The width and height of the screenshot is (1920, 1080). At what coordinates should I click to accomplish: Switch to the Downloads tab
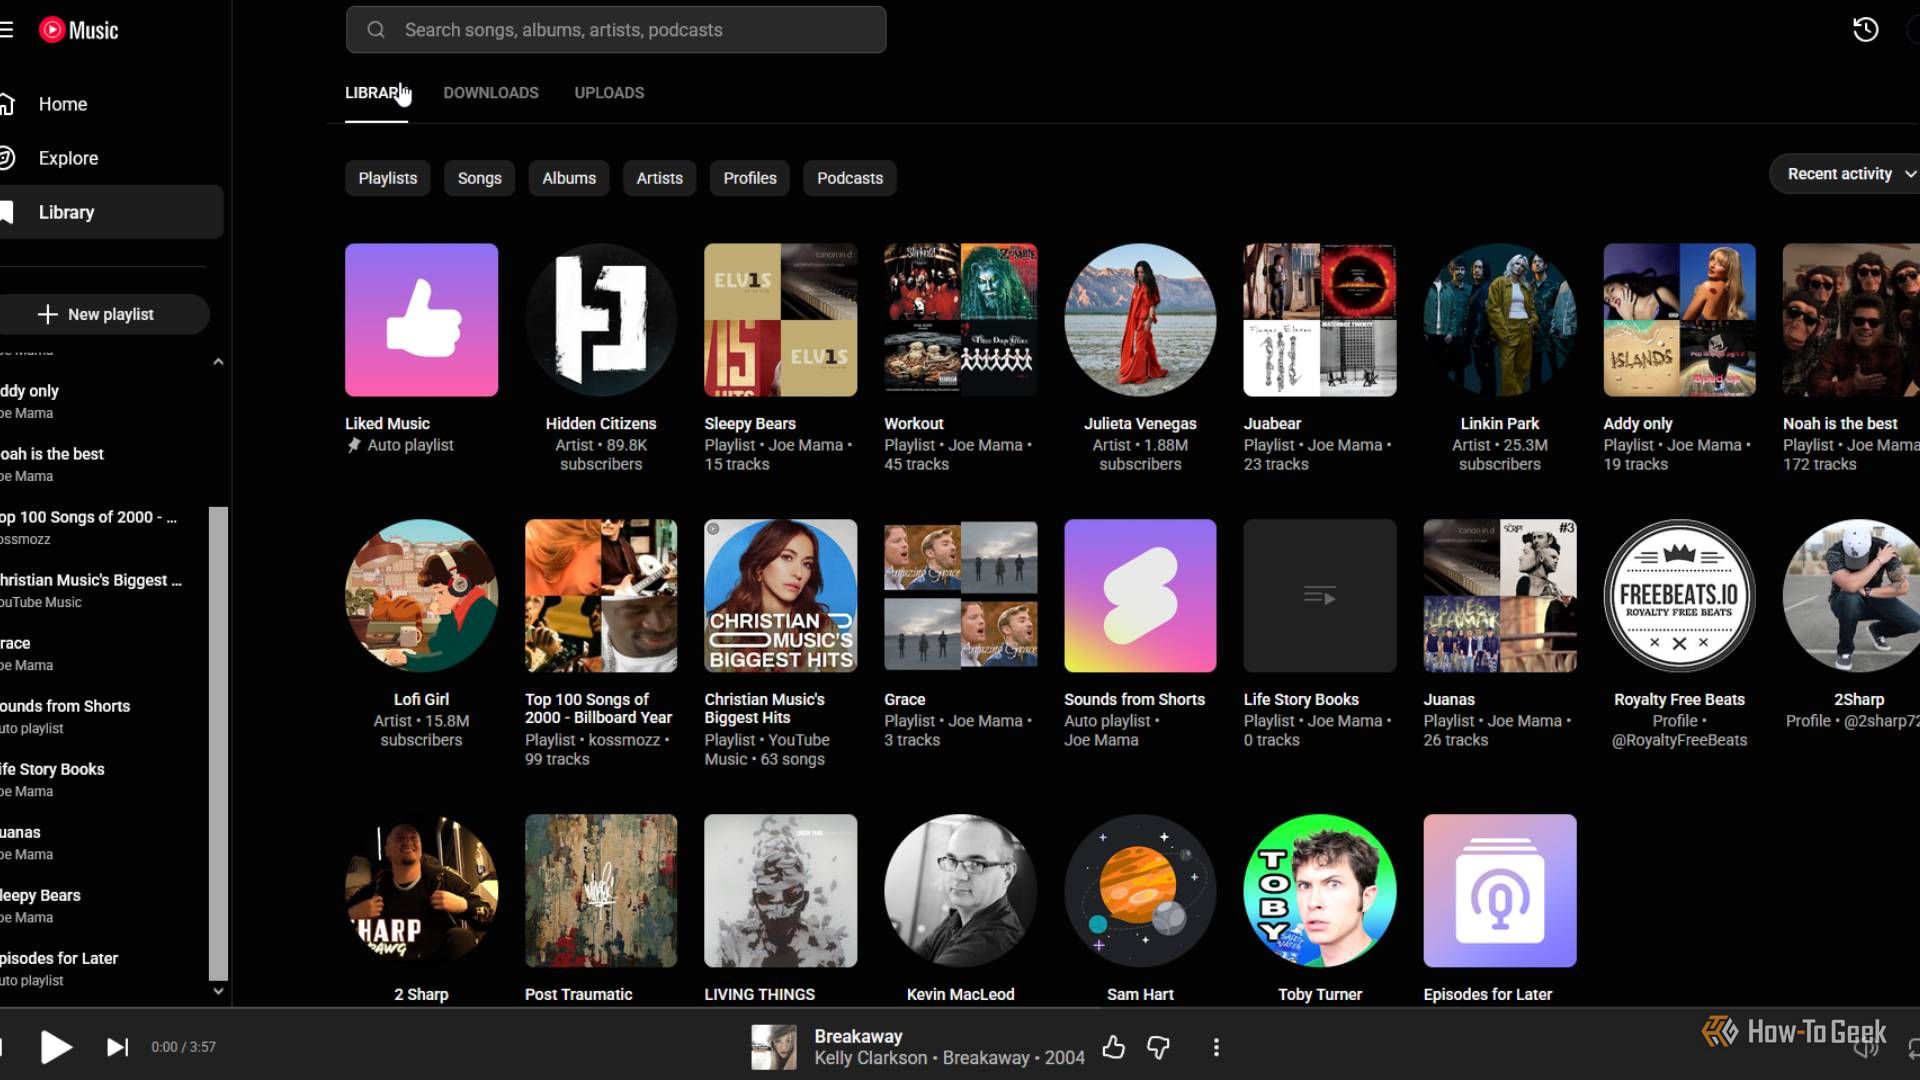point(491,93)
